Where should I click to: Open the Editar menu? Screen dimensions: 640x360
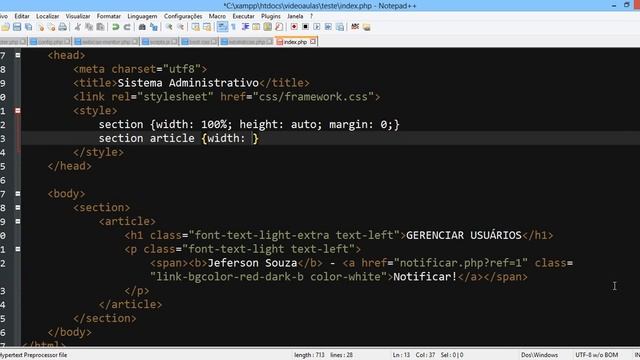(x=22, y=16)
